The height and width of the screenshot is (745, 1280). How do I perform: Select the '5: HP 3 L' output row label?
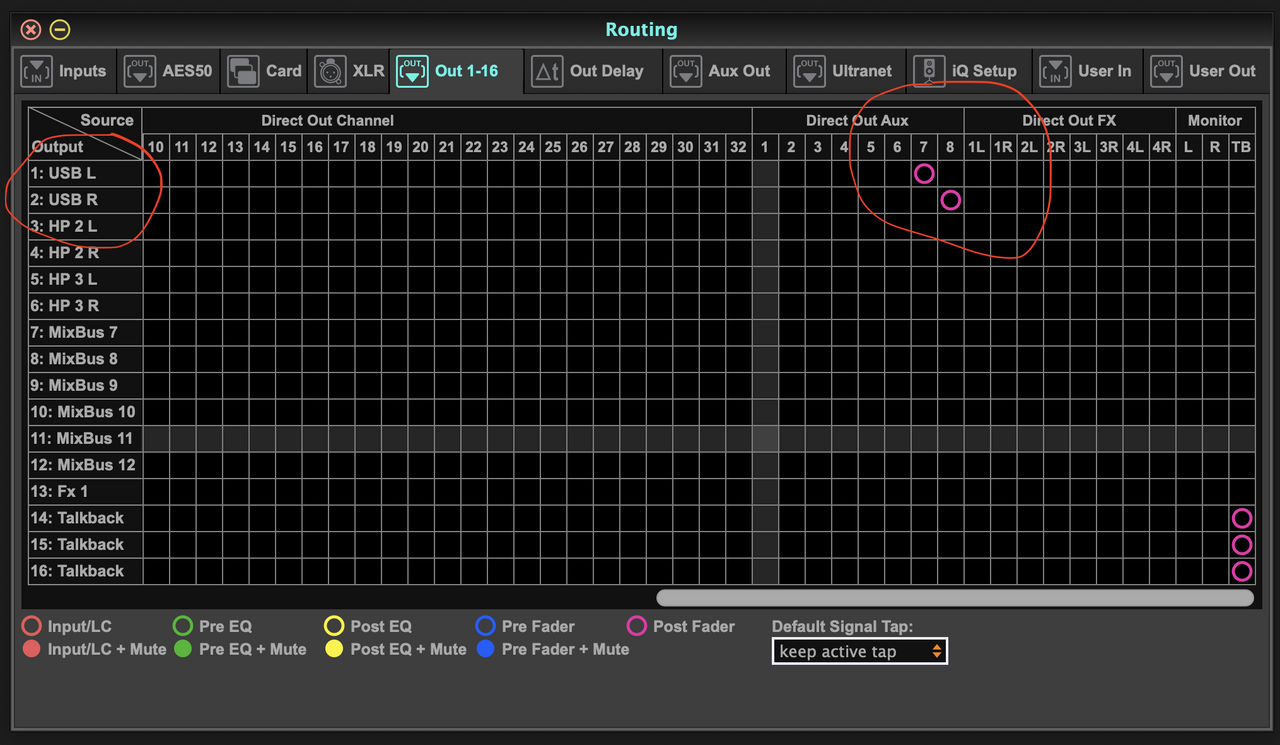(x=85, y=279)
